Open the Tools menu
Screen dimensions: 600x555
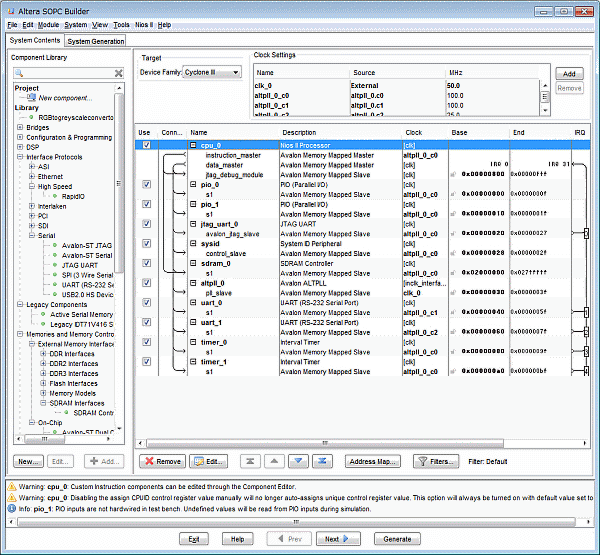[x=121, y=25]
